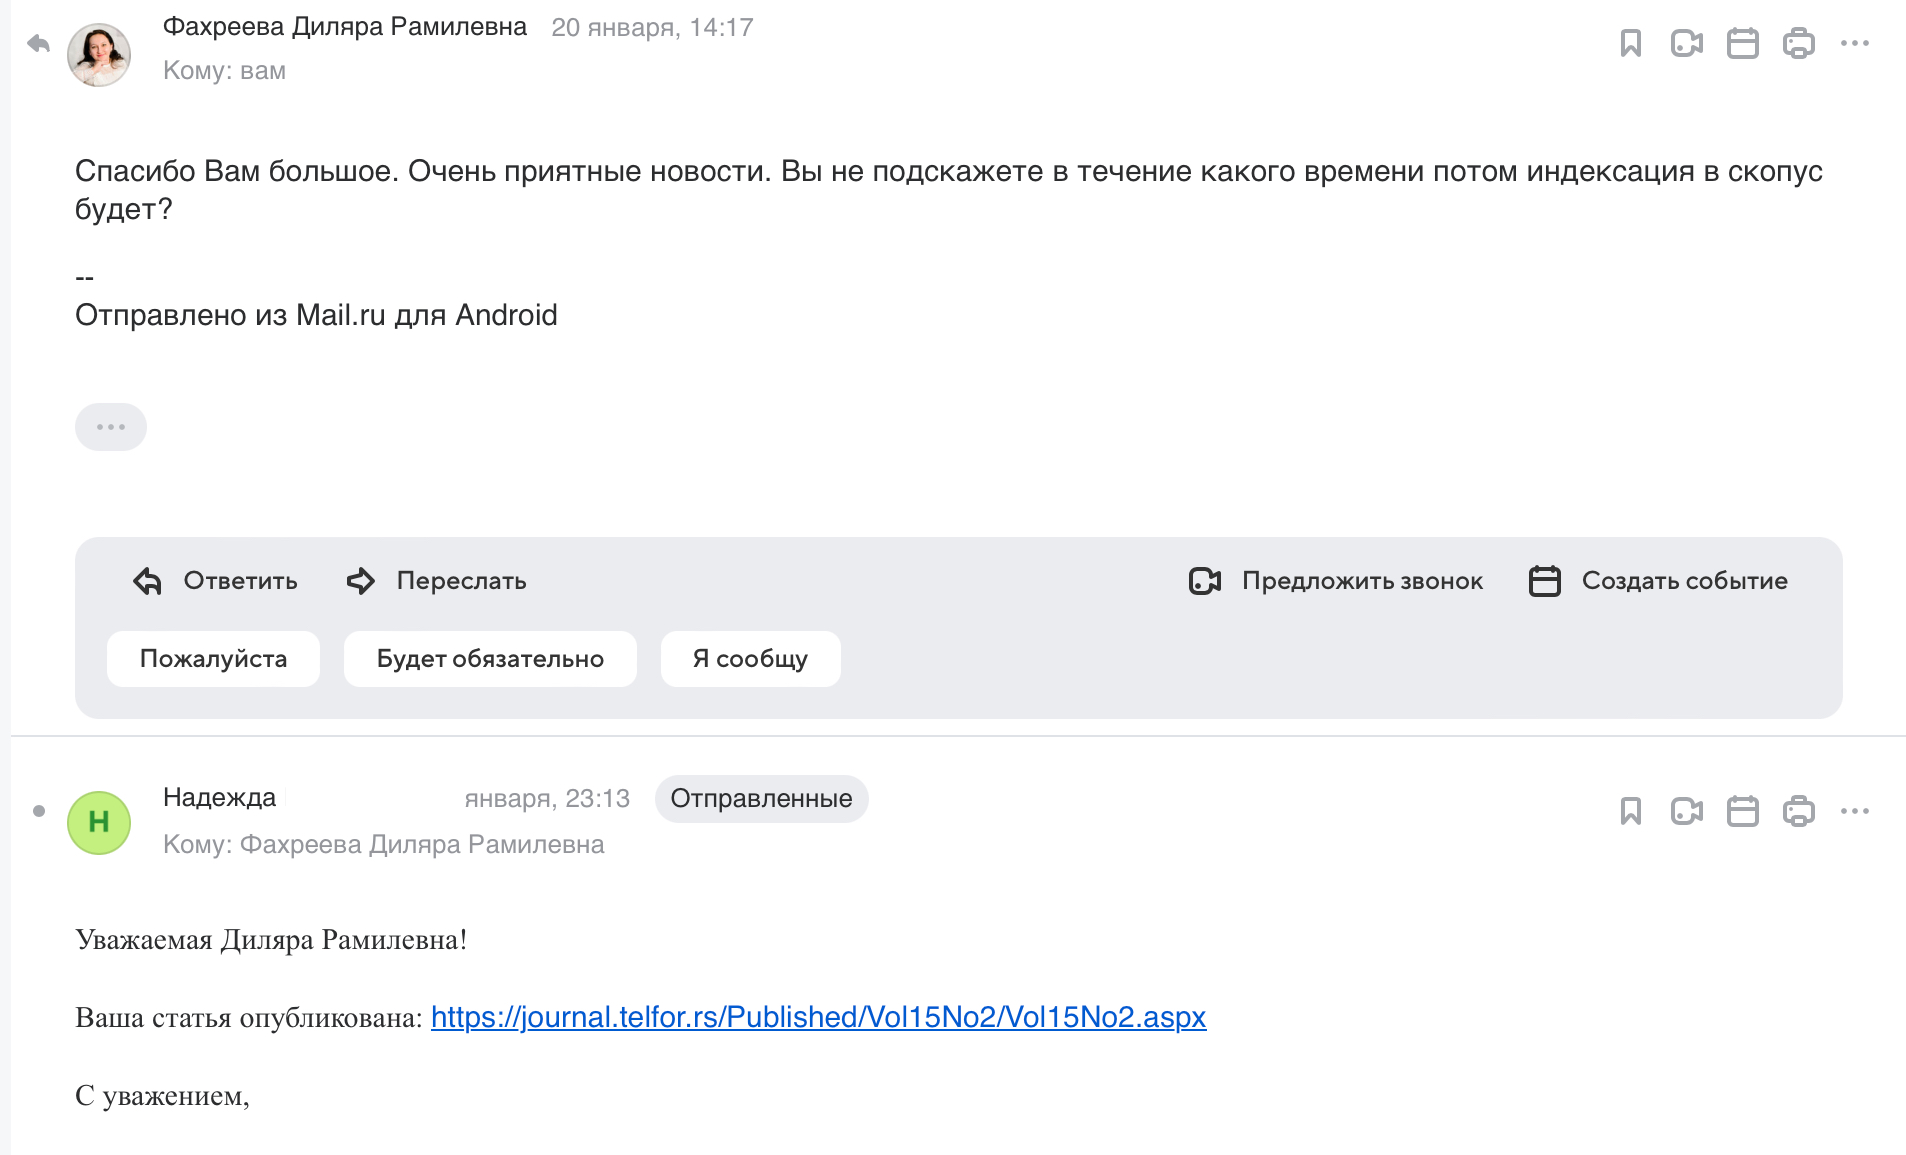Image resolution: width=1906 pixels, height=1155 pixels.
Task: Click the video call icon on the first email
Action: point(1687,43)
